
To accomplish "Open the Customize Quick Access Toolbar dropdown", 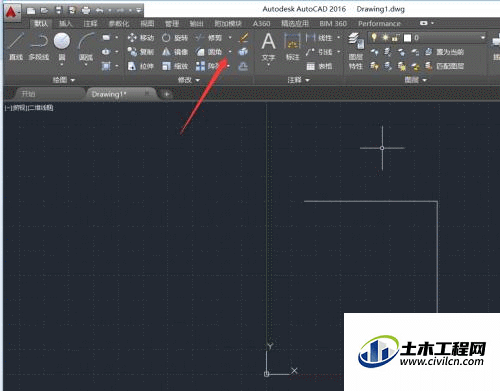I will (x=139, y=11).
